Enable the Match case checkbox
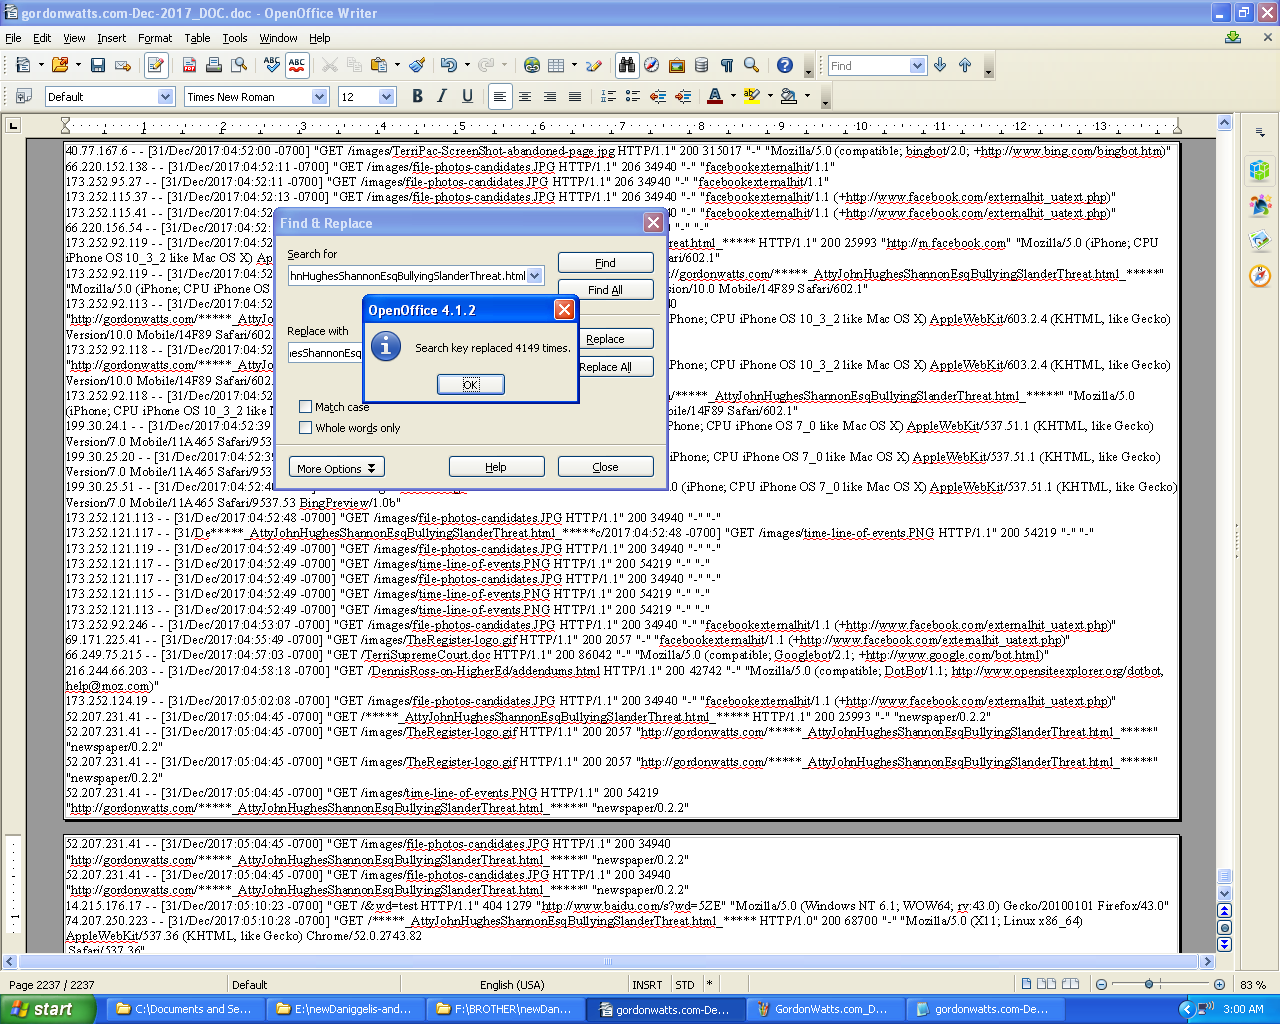Screen dimensions: 1280x1024 click(306, 407)
